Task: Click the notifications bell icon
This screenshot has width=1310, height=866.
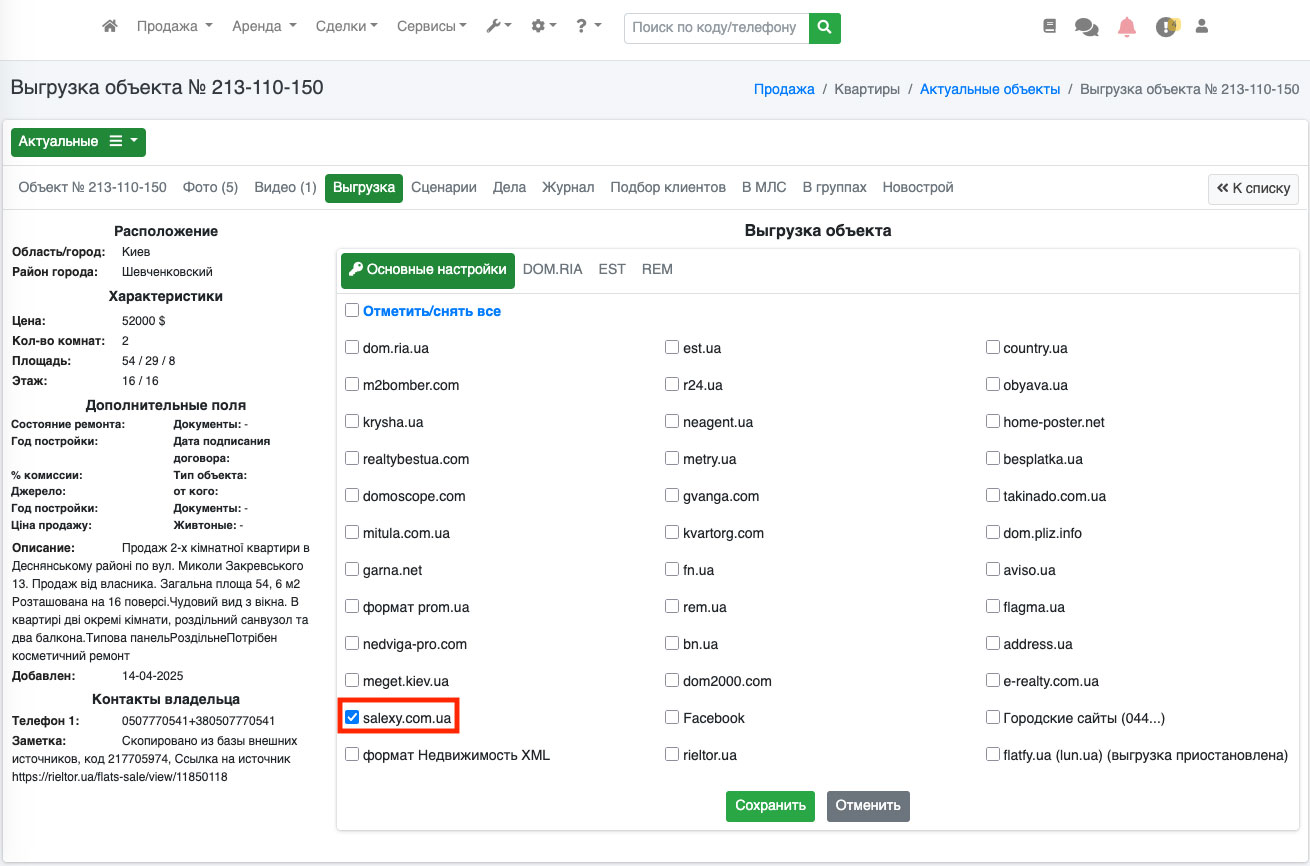Action: 1127,27
